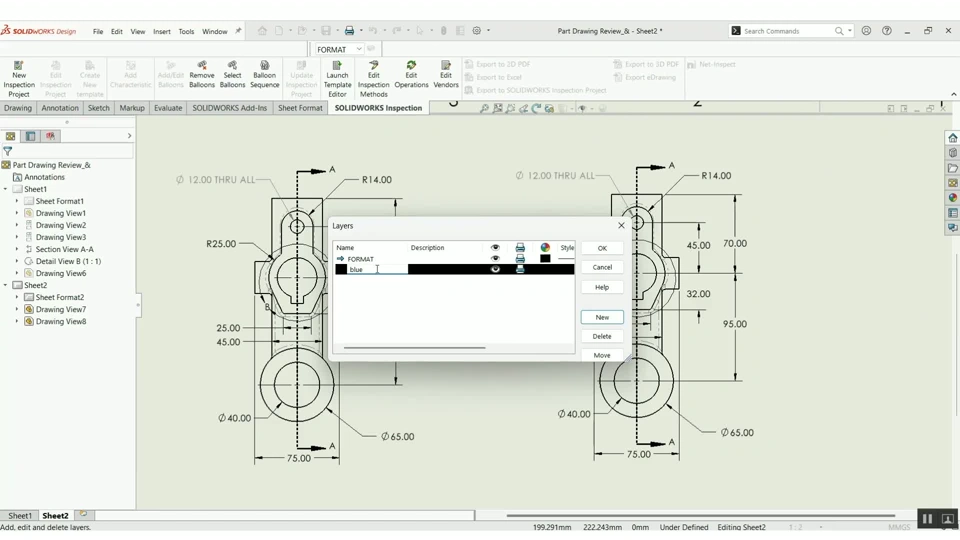Click the Help question mark icon in the title bar
Screen dimensions: 960x540
887,31
